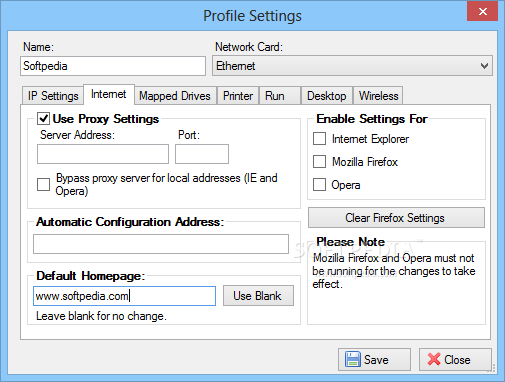
Task: Click the 'Leave blank for no change.' text
Action: [x=101, y=316]
